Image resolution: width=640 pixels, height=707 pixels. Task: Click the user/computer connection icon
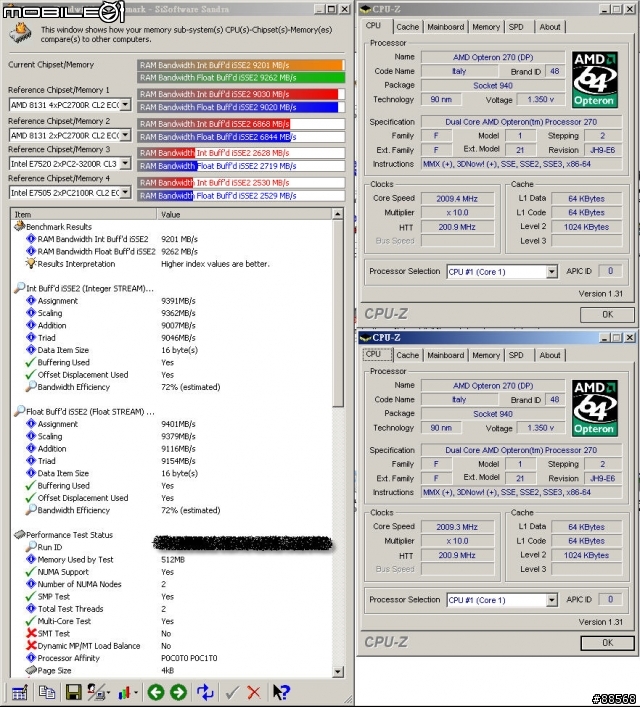click(96, 692)
